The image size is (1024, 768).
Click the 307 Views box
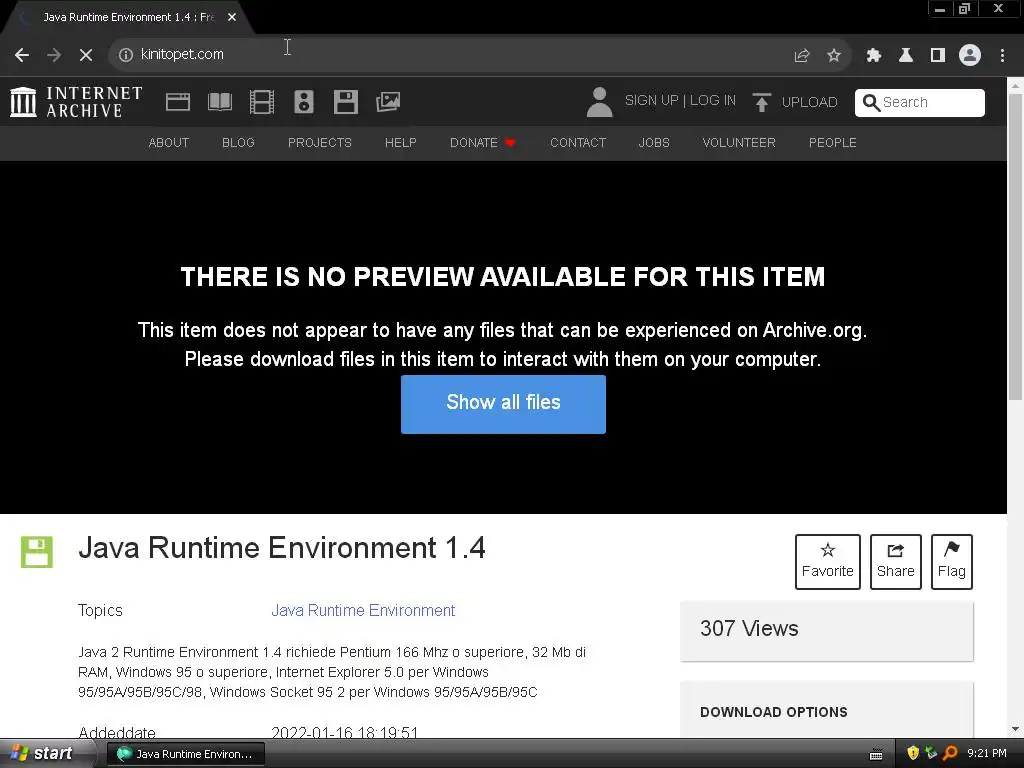coord(827,631)
